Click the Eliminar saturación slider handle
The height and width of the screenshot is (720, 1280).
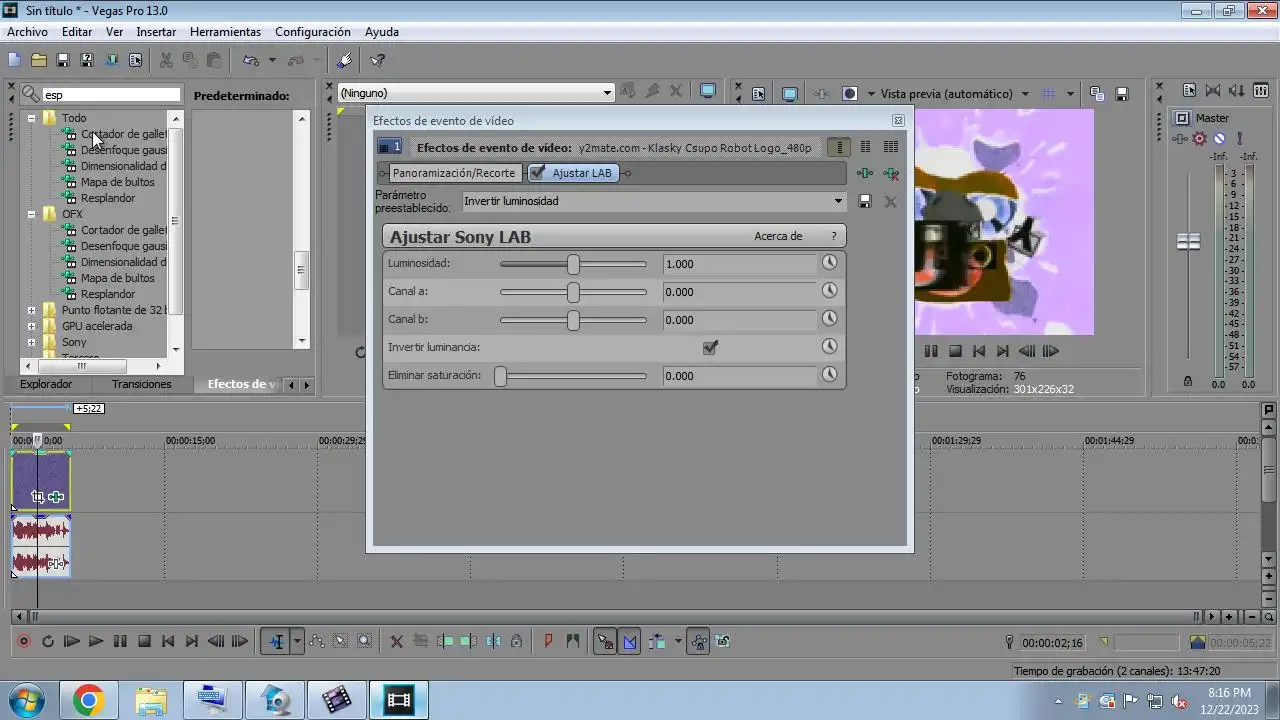click(x=500, y=376)
